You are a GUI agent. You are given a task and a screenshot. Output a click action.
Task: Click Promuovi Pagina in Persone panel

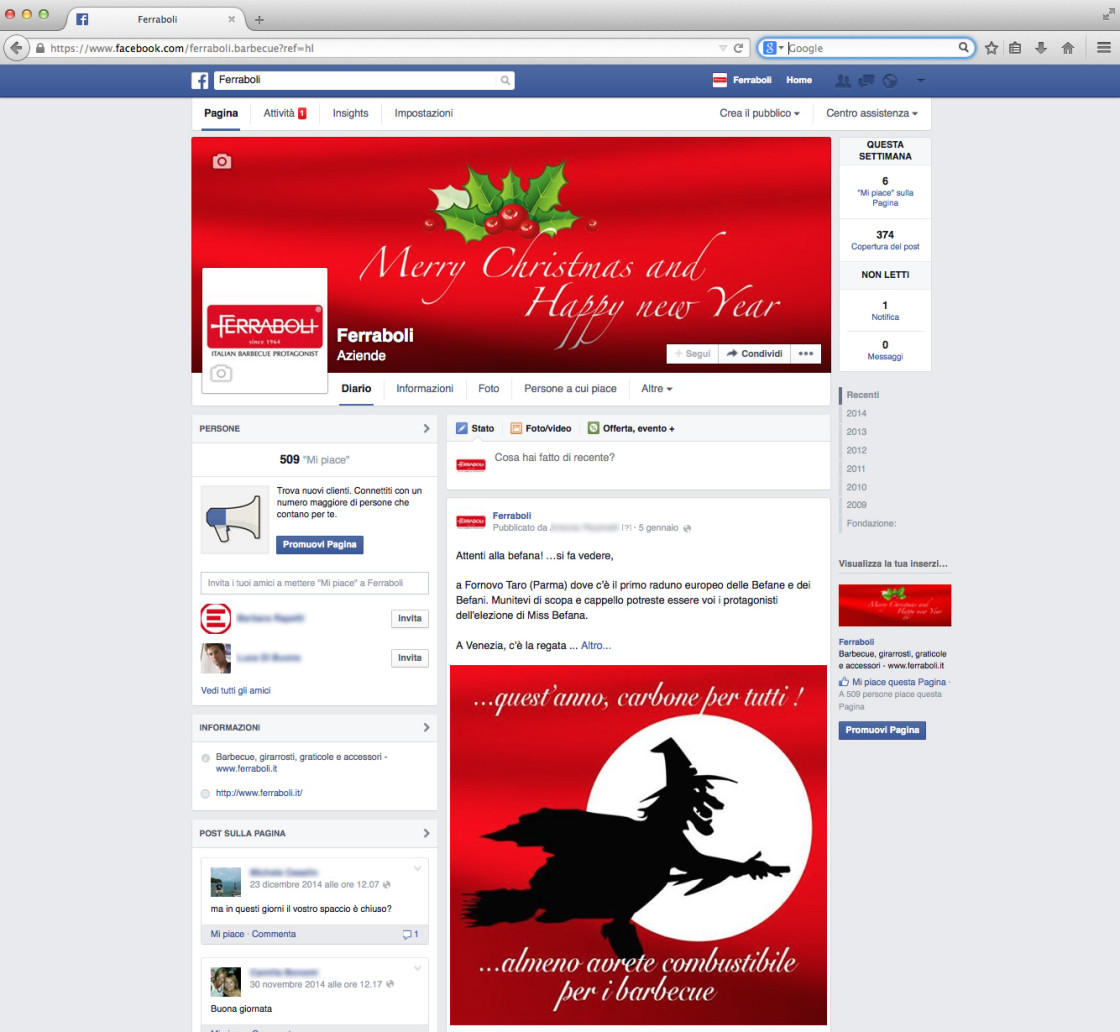[x=319, y=545]
